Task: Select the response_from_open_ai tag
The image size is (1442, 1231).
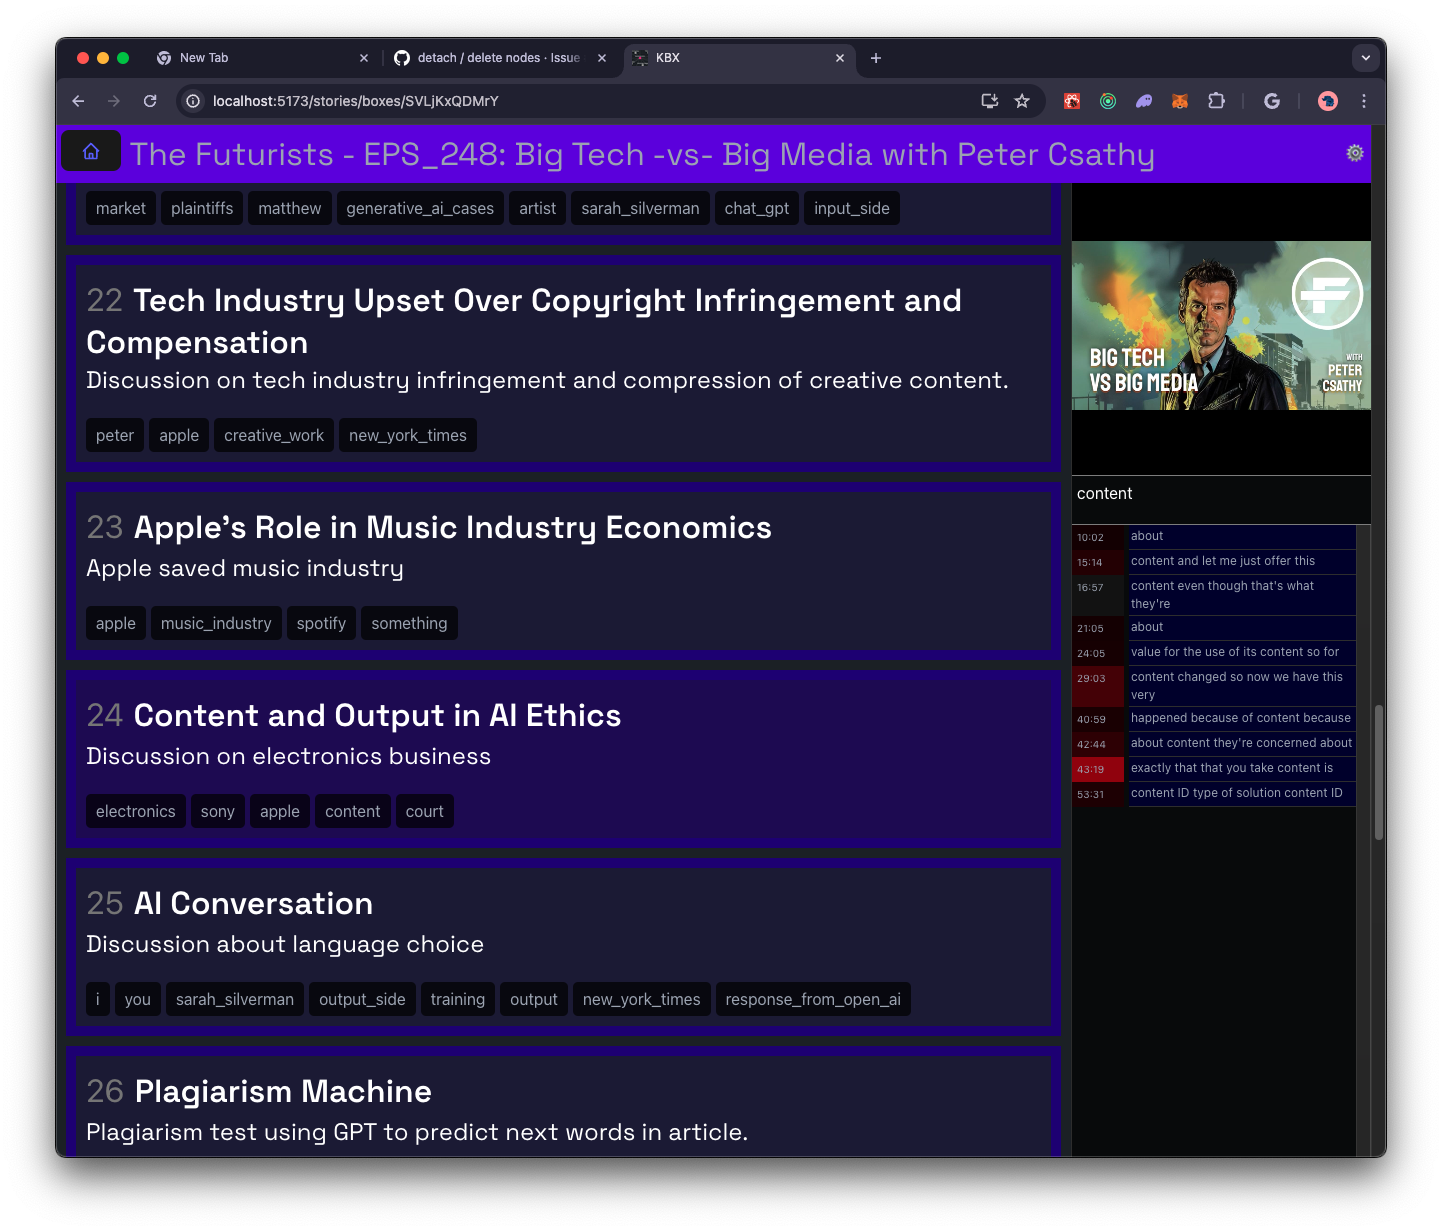Action: pyautogui.click(x=813, y=999)
